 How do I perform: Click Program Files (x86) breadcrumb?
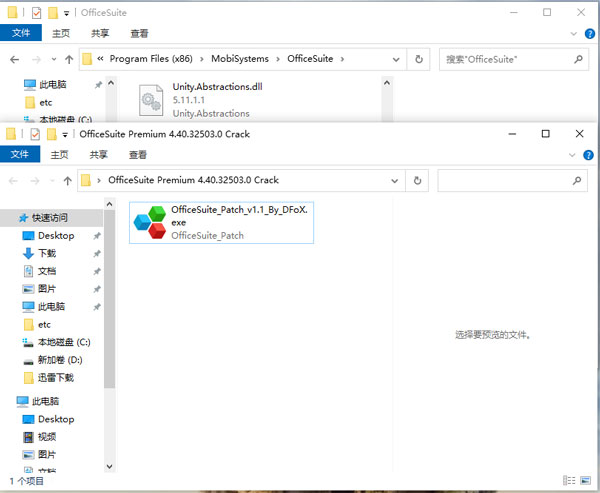coord(151,59)
